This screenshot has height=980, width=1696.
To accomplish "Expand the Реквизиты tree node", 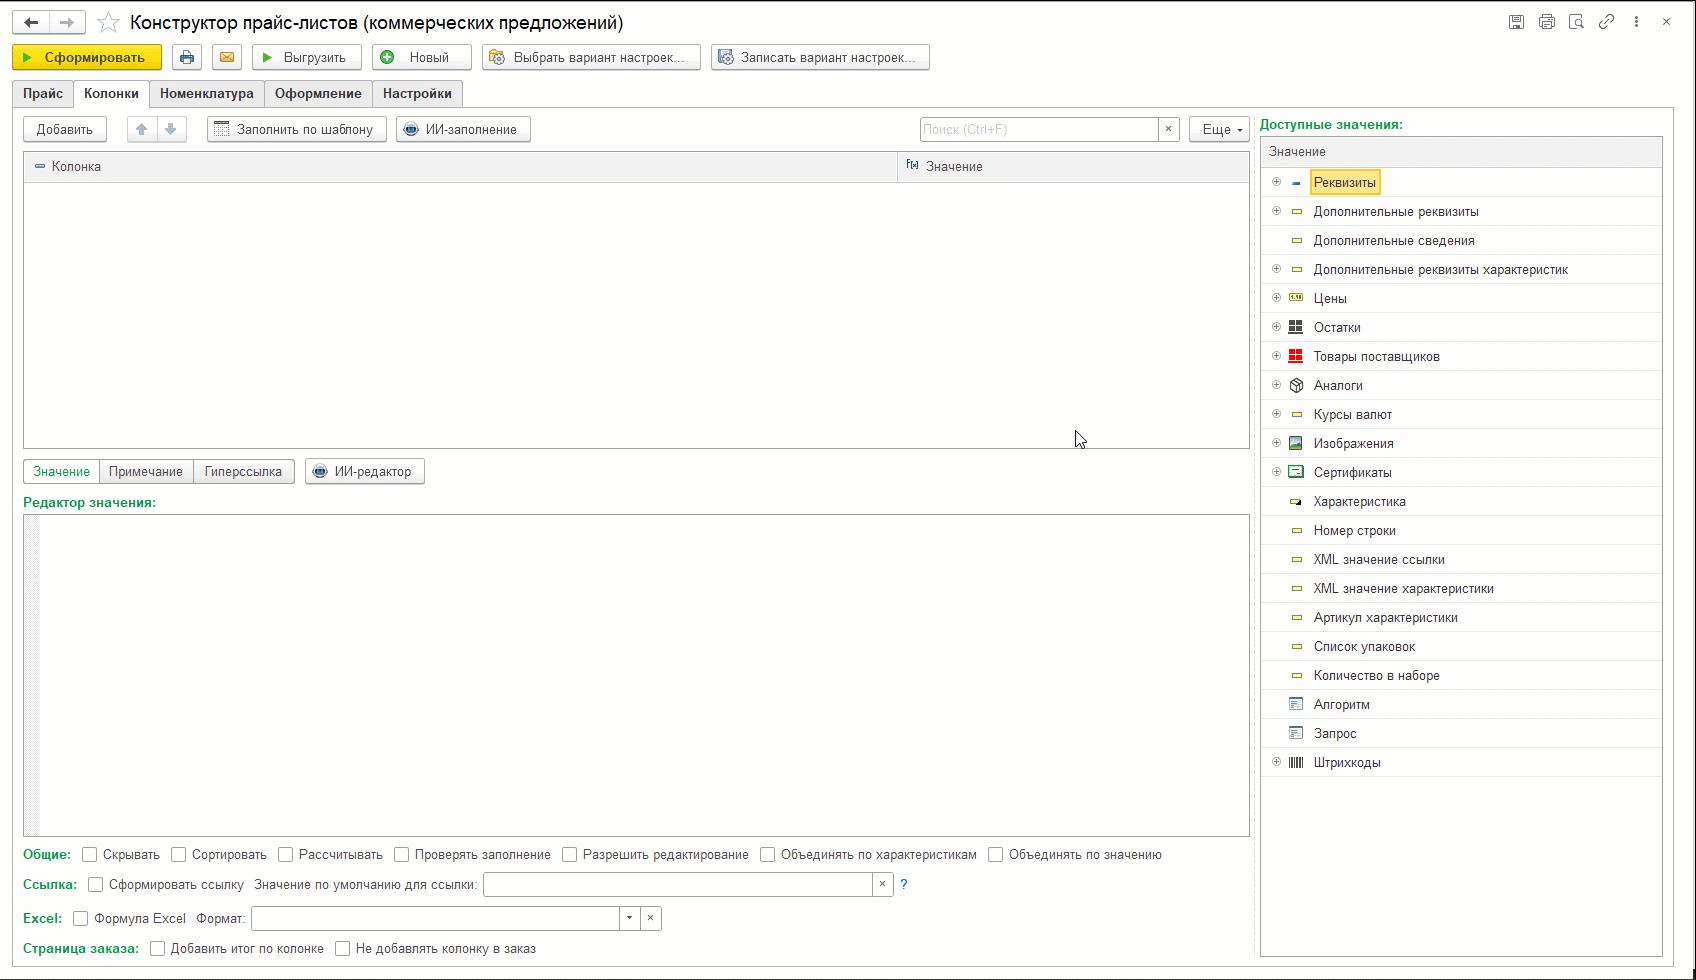I will pos(1276,182).
